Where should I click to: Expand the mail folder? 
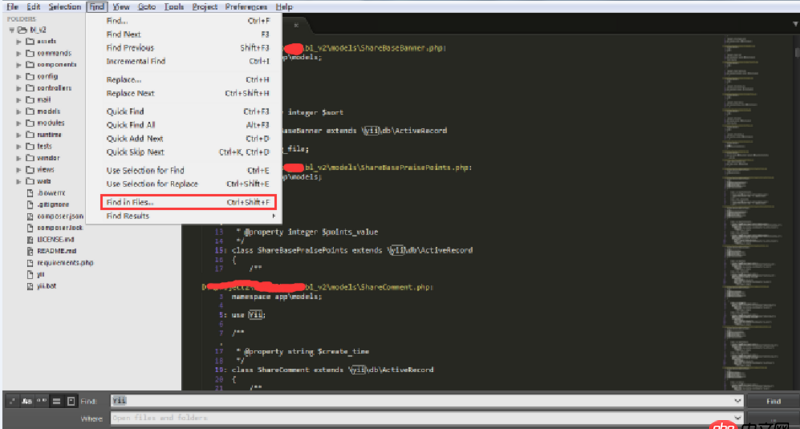[19, 100]
